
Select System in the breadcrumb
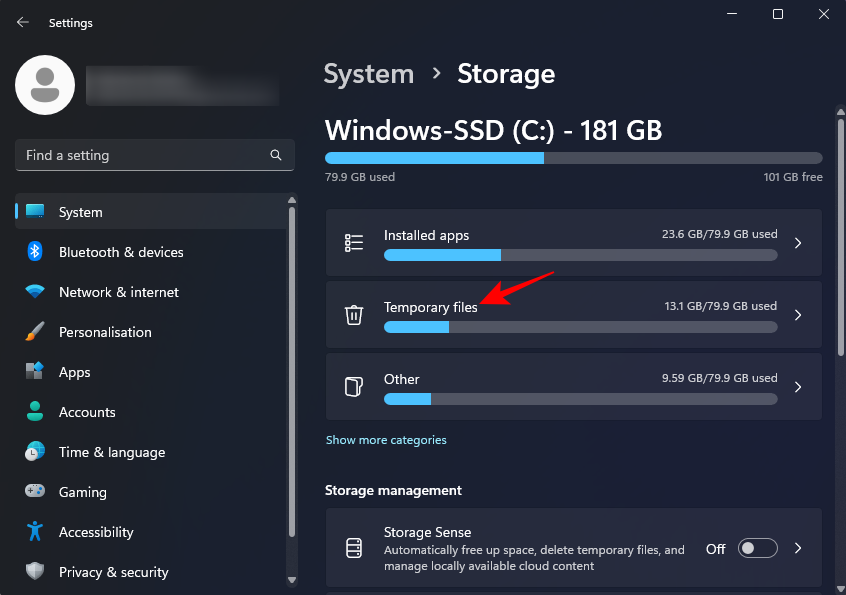[x=368, y=74]
